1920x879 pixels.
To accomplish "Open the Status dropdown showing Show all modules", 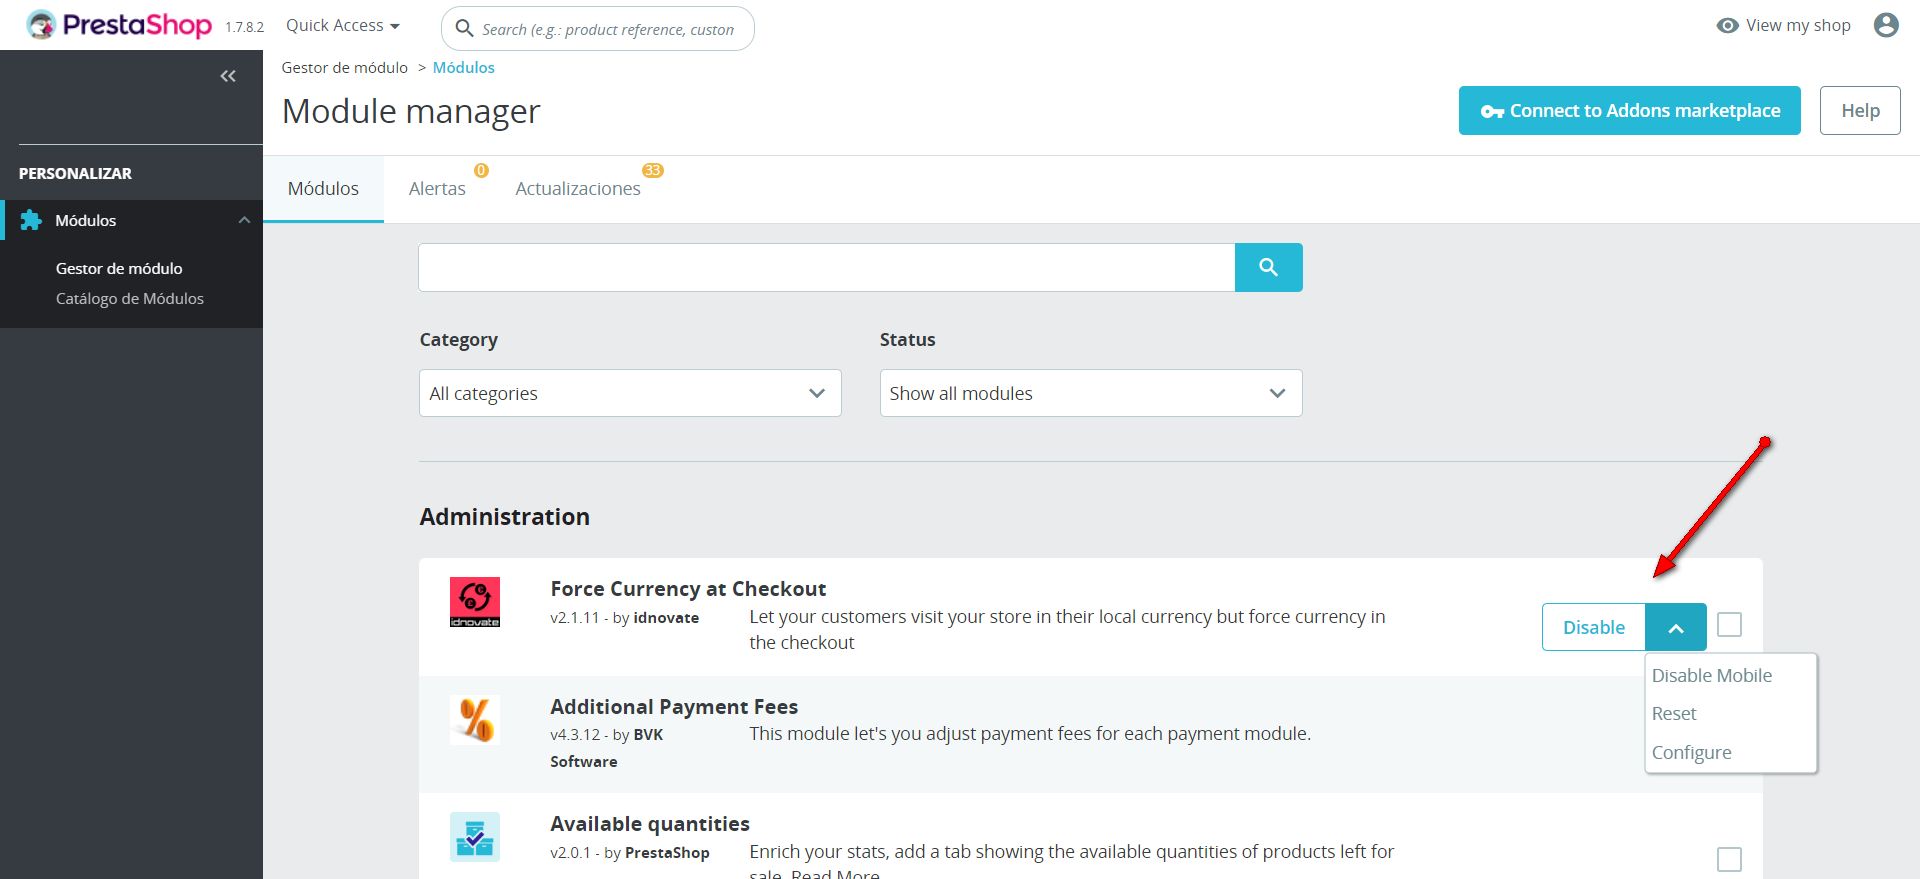I will 1090,393.
